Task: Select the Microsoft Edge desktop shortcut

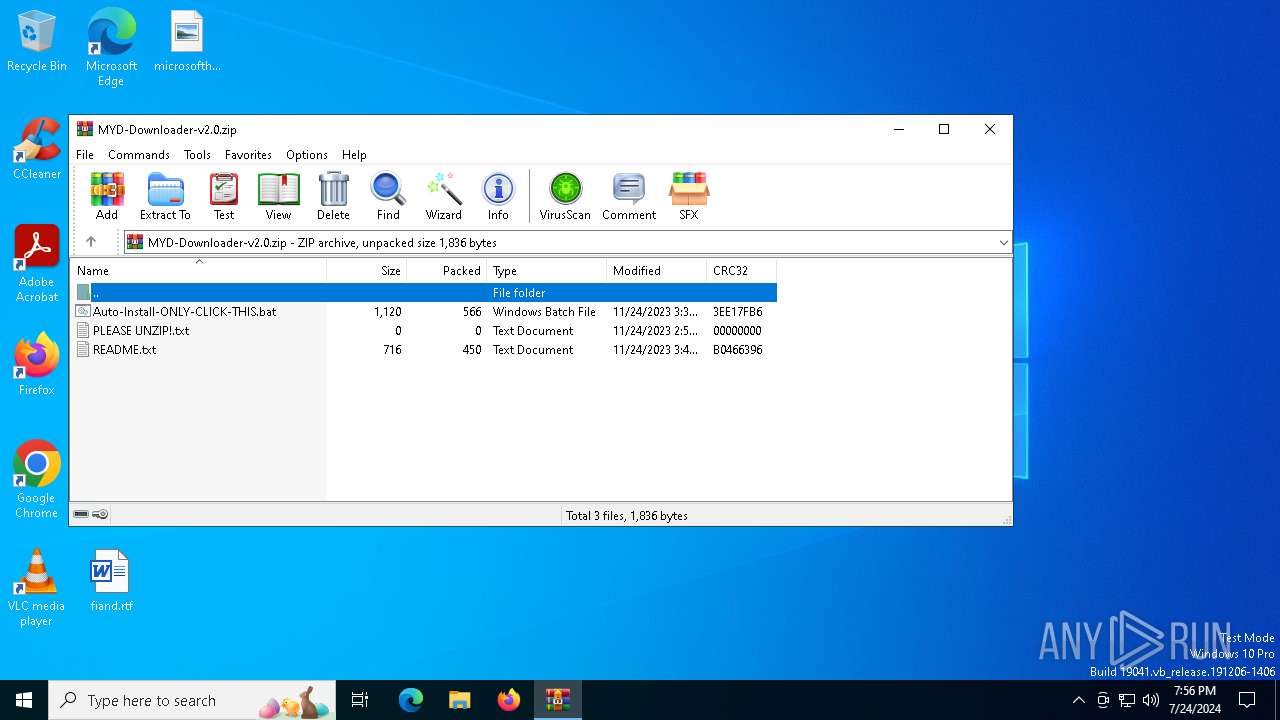Action: (x=111, y=47)
